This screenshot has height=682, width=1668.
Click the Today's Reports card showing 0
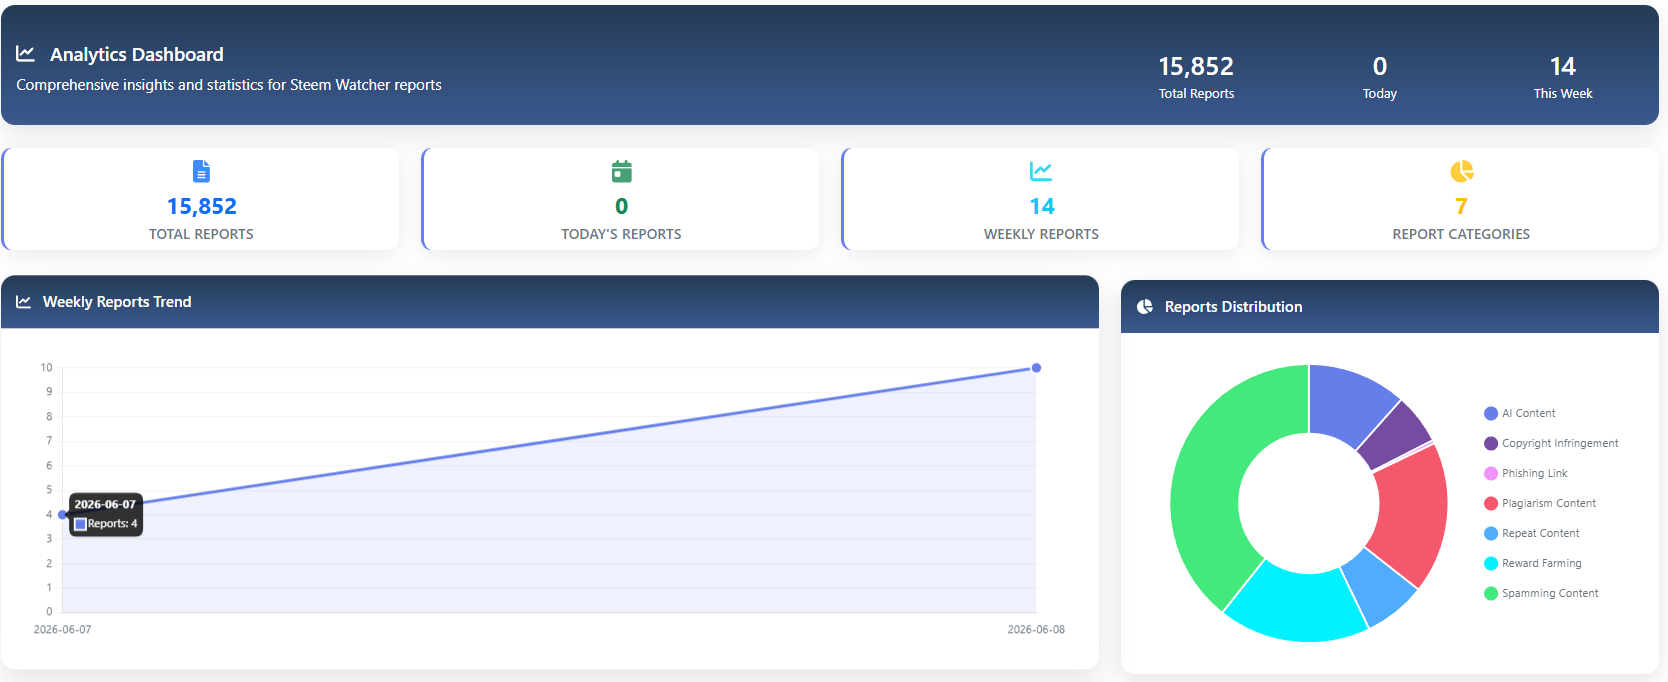pos(621,199)
